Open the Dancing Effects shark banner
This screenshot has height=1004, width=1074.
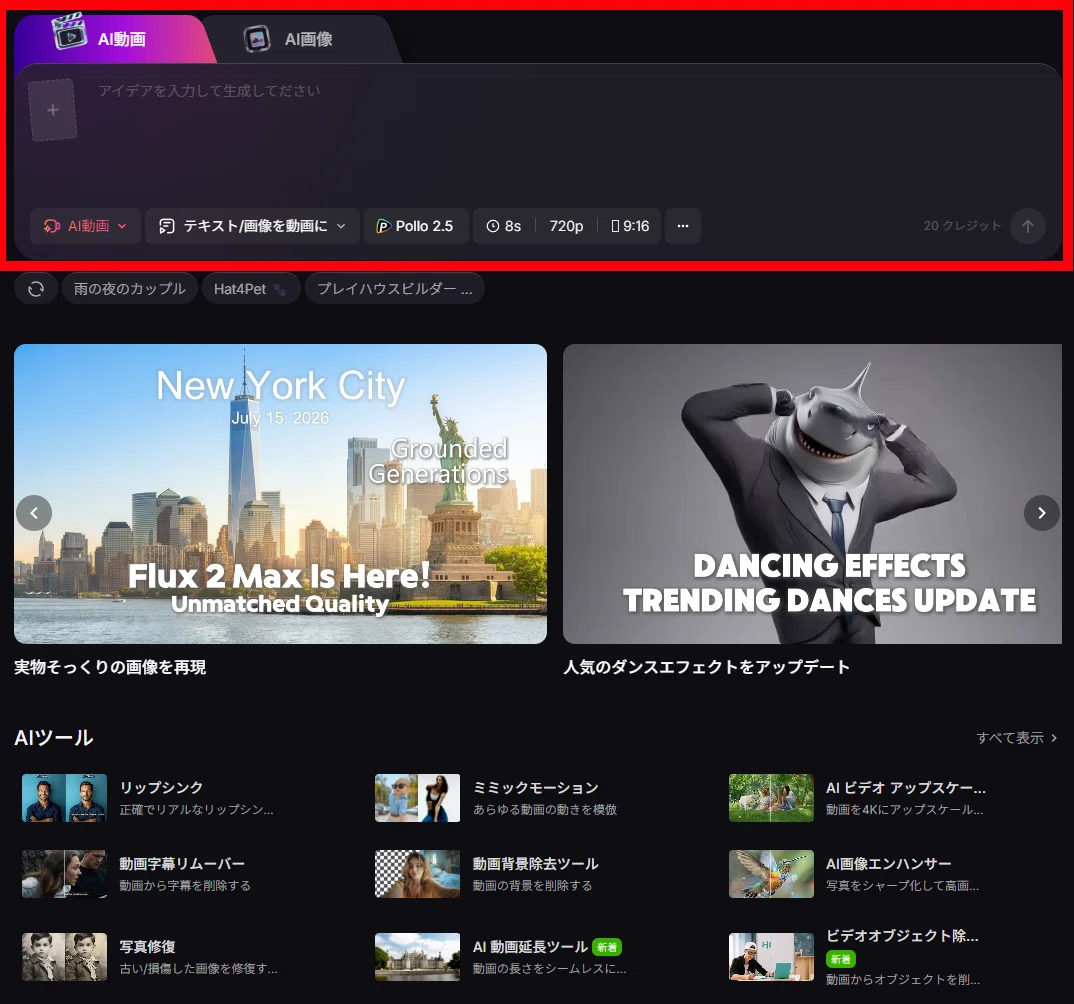(x=812, y=494)
